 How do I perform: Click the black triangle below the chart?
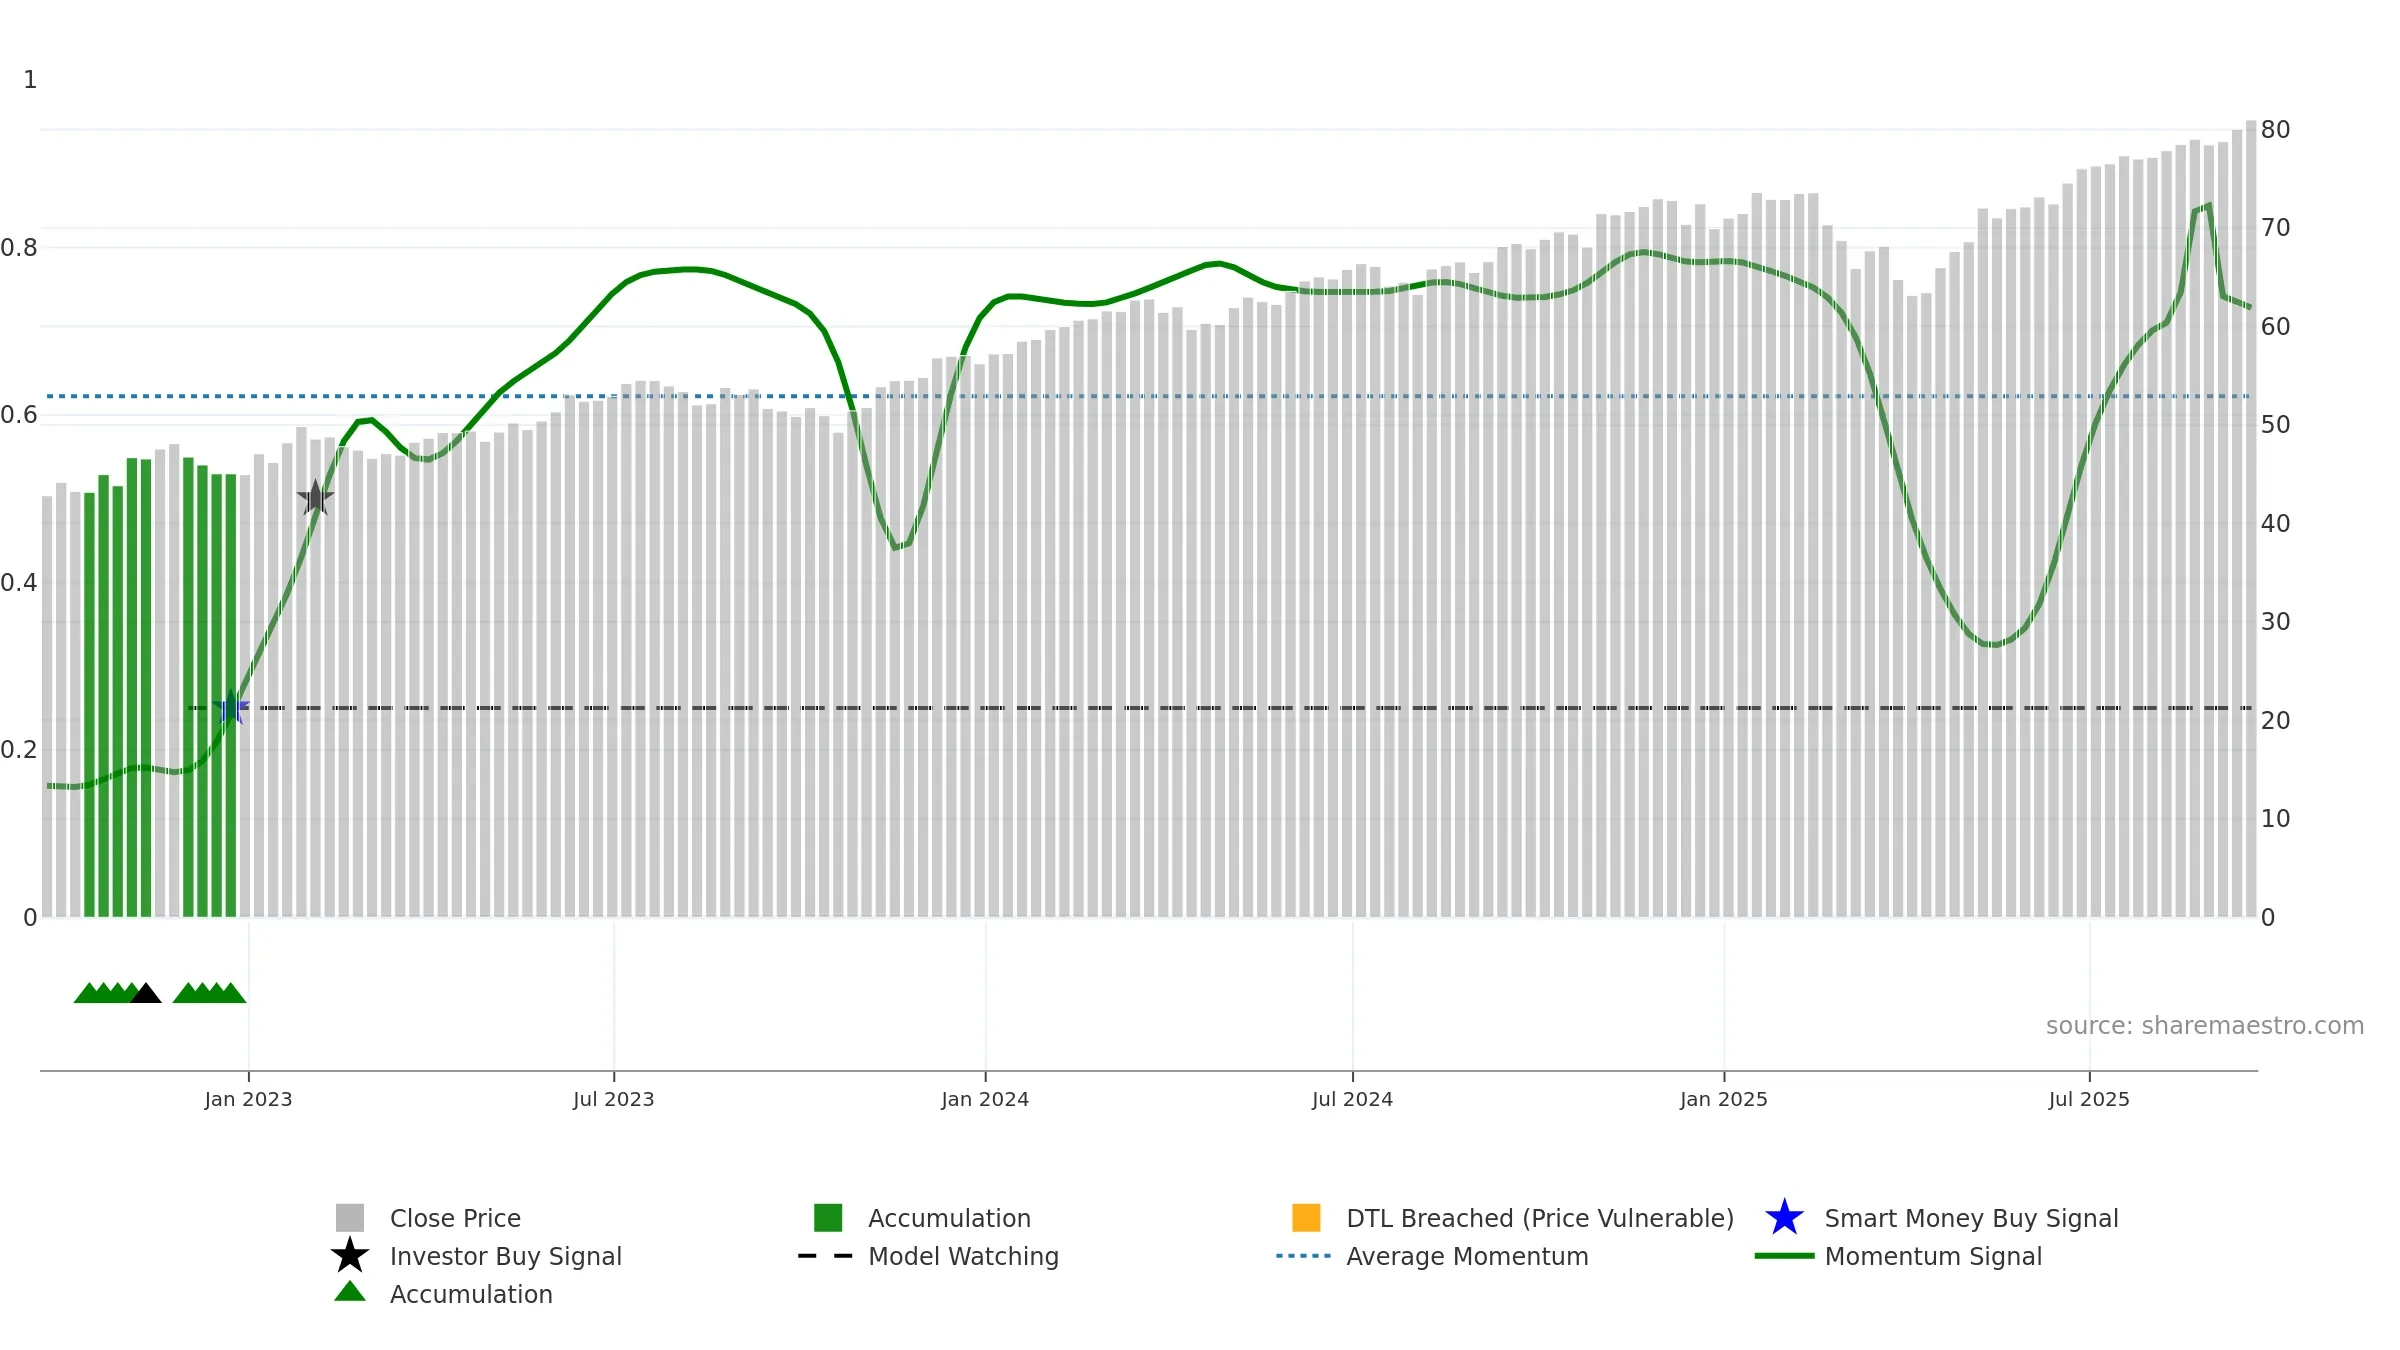tap(146, 993)
